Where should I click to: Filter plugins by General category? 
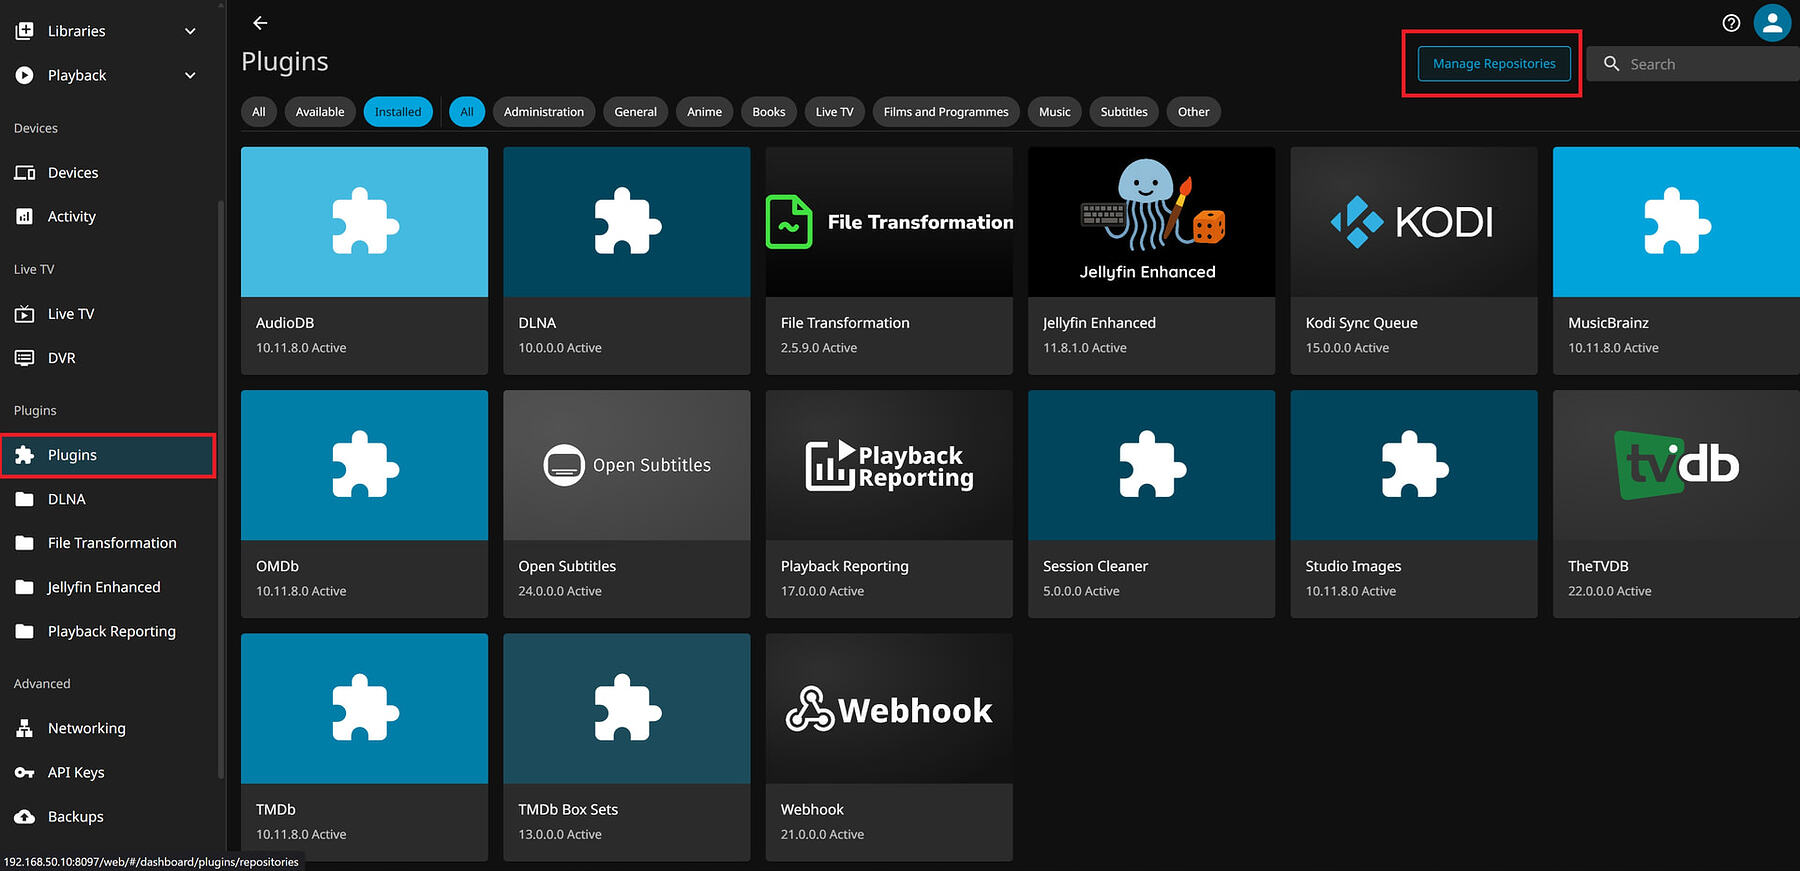tap(636, 112)
